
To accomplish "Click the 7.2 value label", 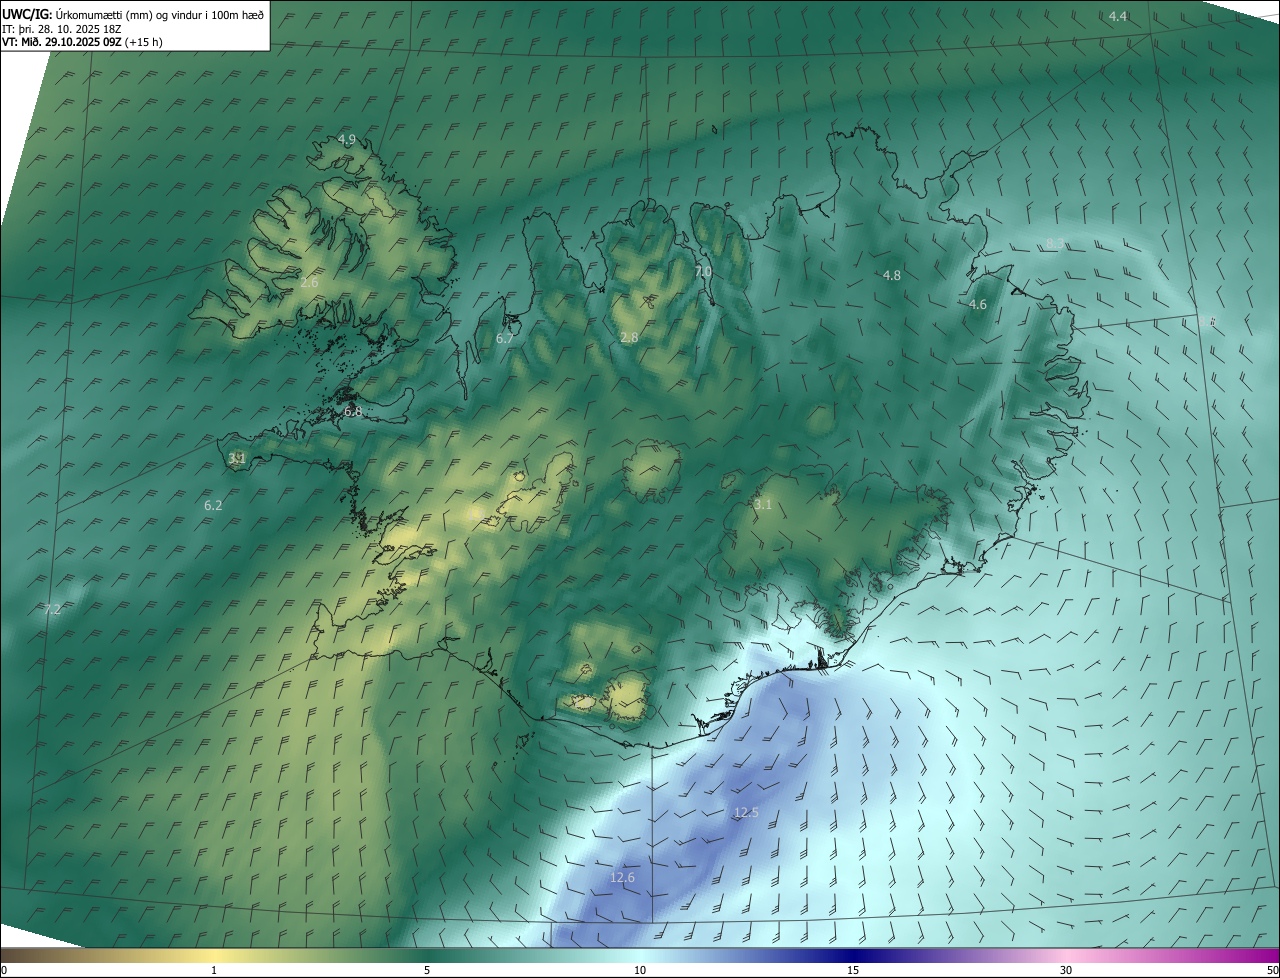I will click(x=52, y=609).
